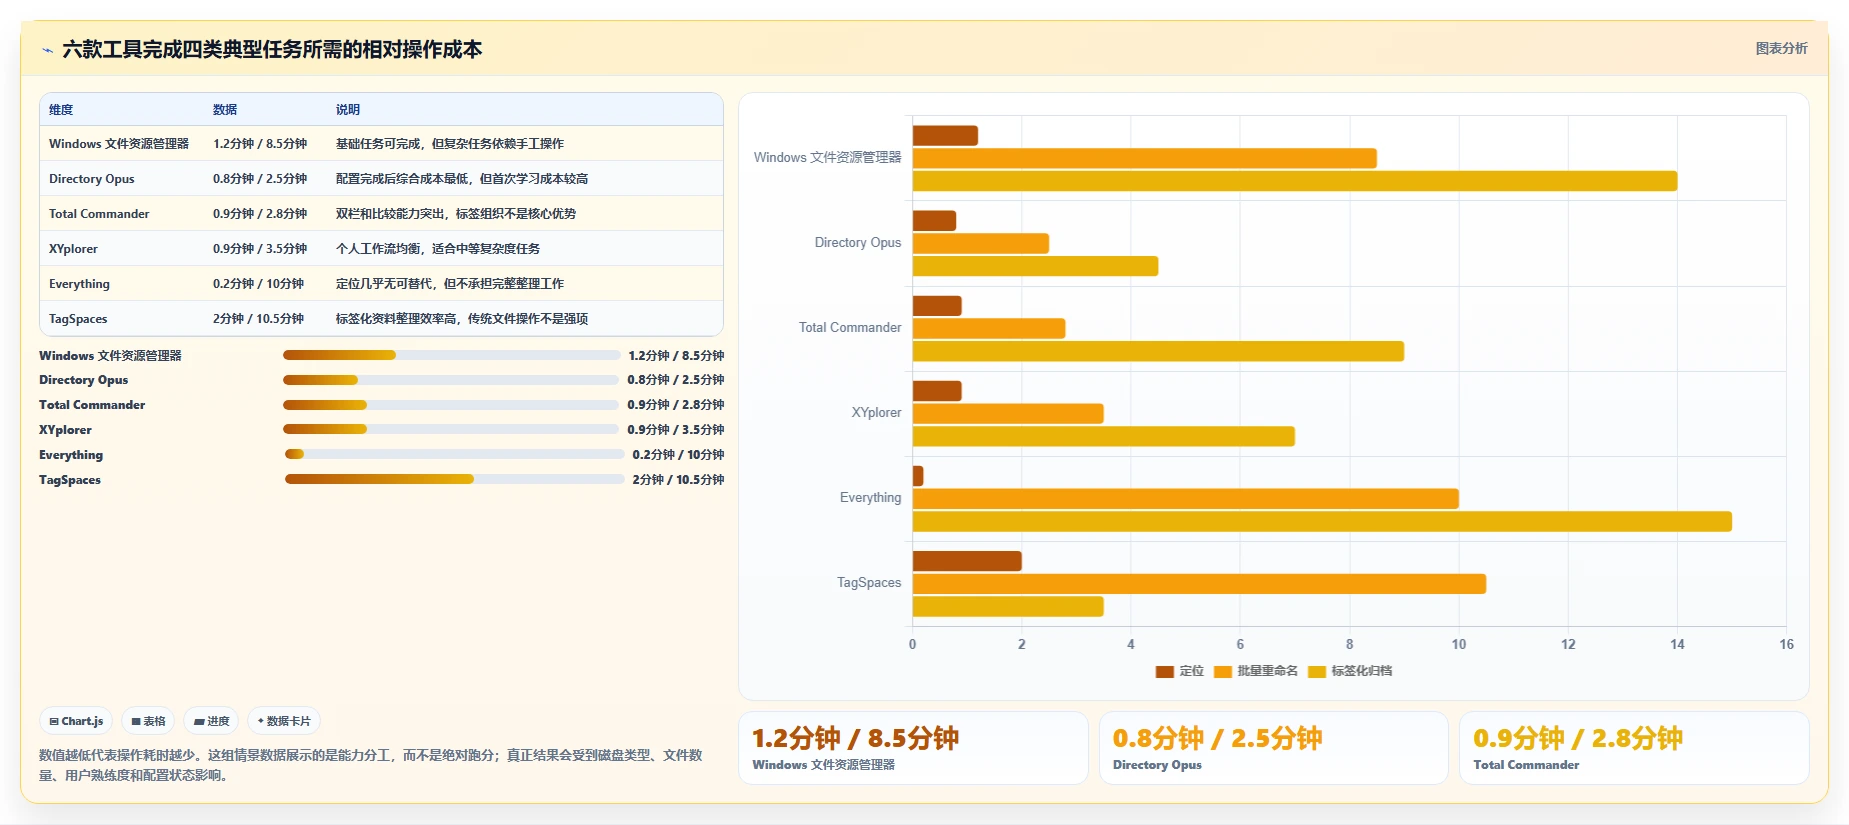The image size is (1849, 825).
Task: Click the XYplorer 标签化归档 chart bar
Action: (1104, 436)
